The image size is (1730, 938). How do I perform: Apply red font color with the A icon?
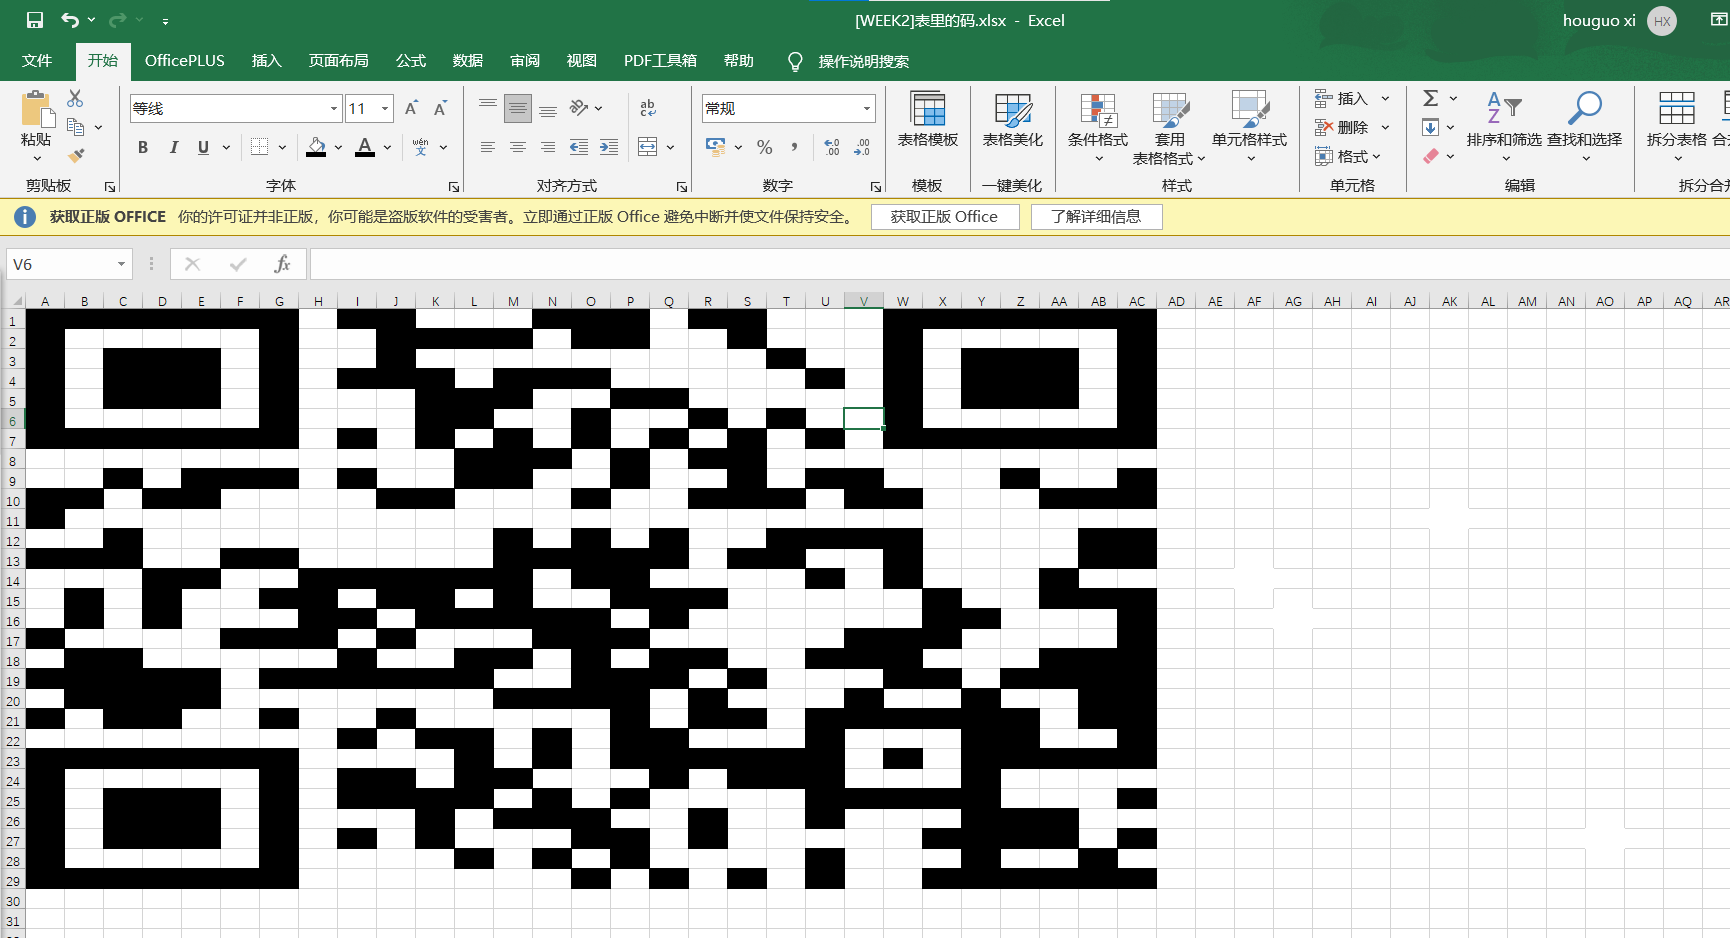(365, 147)
